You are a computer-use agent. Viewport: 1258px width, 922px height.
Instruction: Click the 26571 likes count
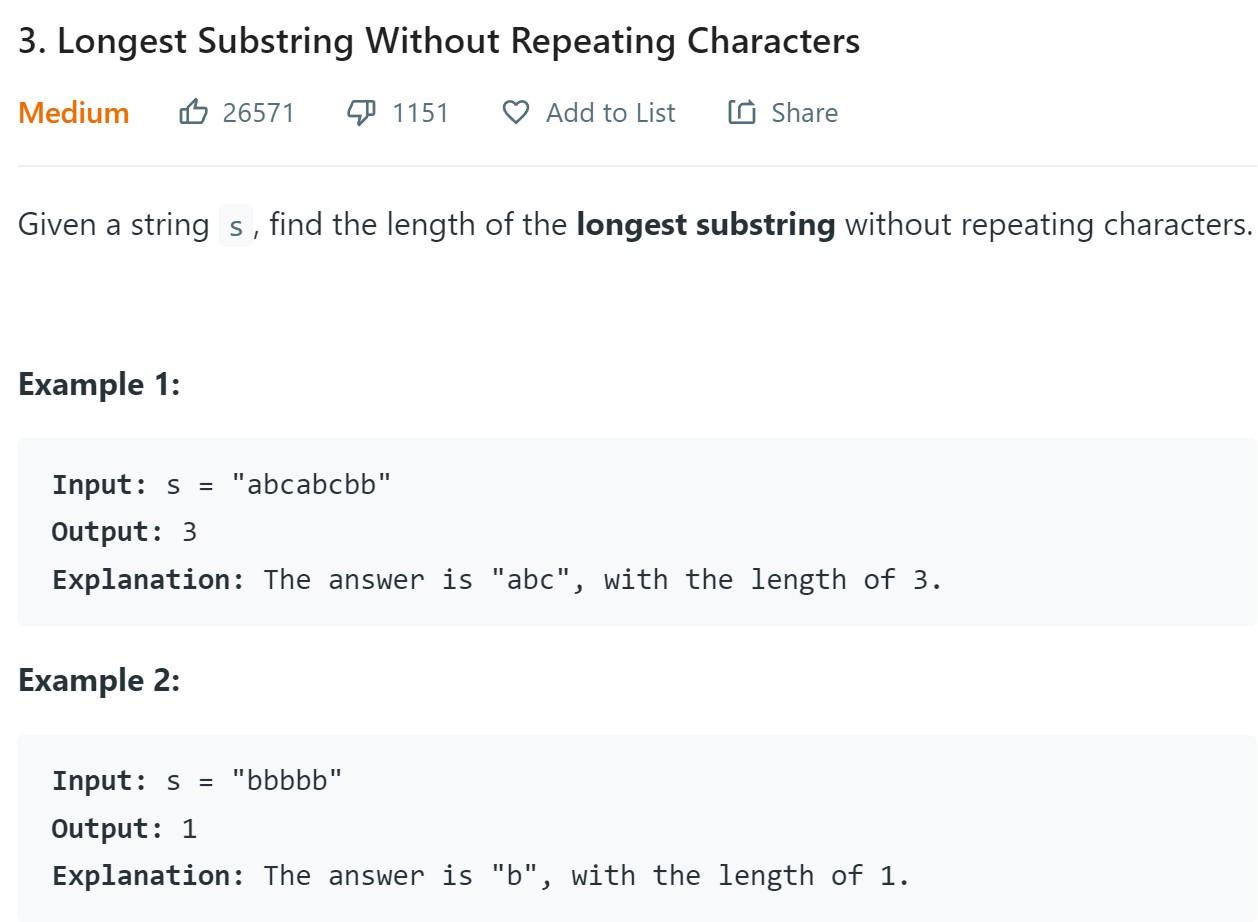tap(258, 113)
